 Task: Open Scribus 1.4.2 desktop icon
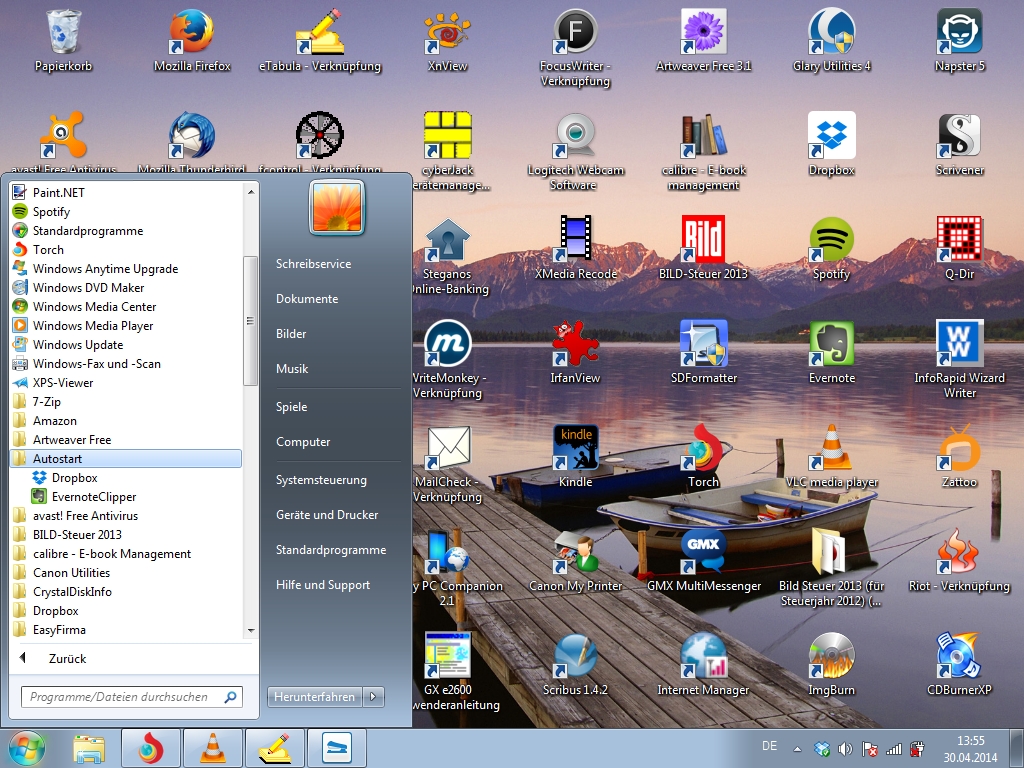pos(575,664)
